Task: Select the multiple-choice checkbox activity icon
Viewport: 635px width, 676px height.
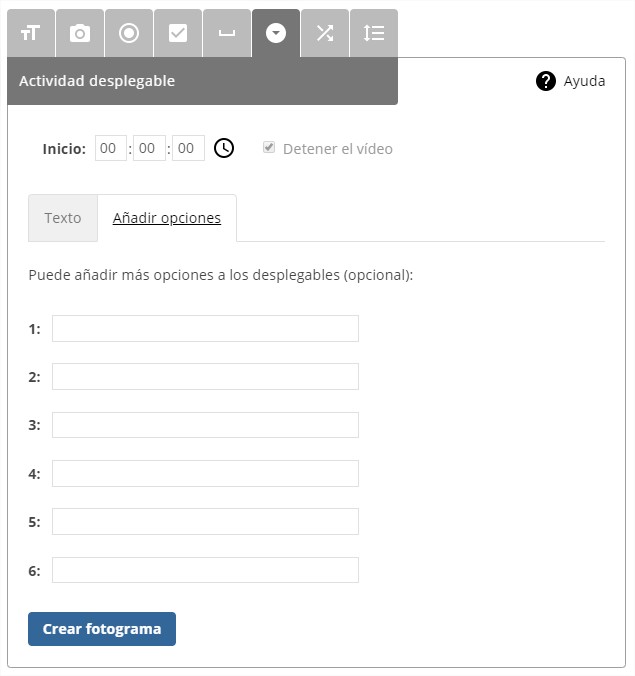Action: tap(178, 33)
